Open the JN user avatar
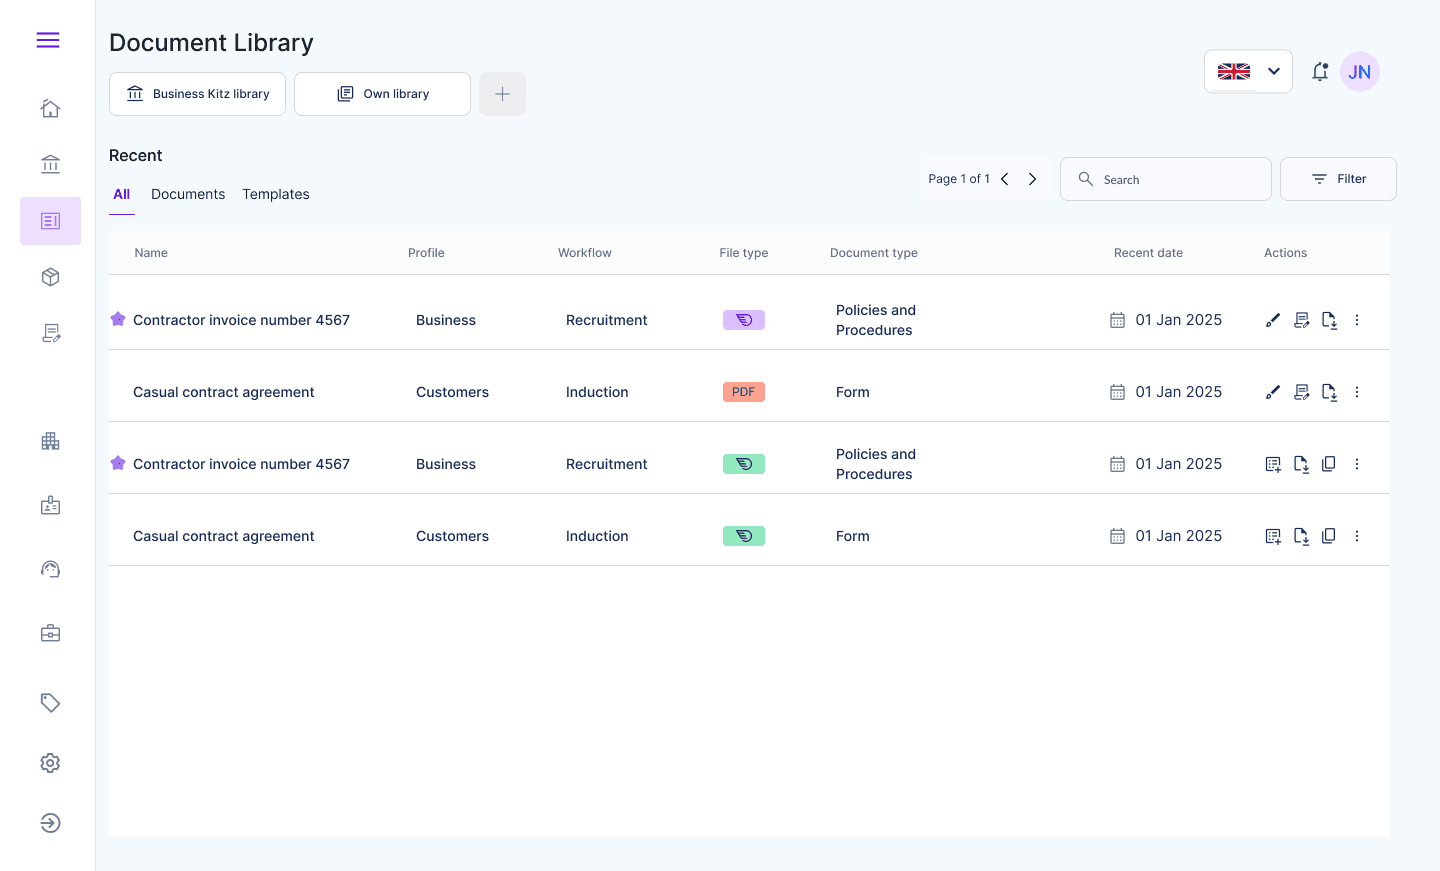 (1359, 72)
